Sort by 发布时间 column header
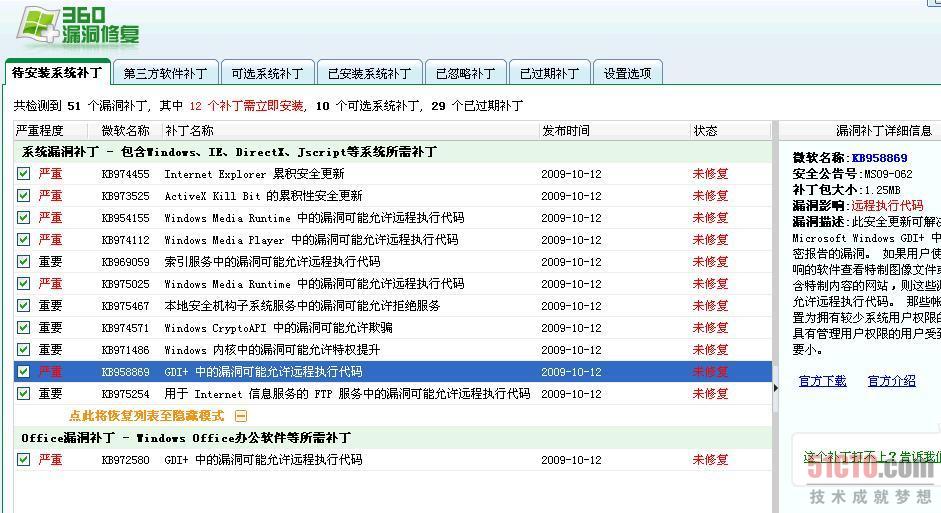The height and width of the screenshot is (513, 941). (x=615, y=131)
